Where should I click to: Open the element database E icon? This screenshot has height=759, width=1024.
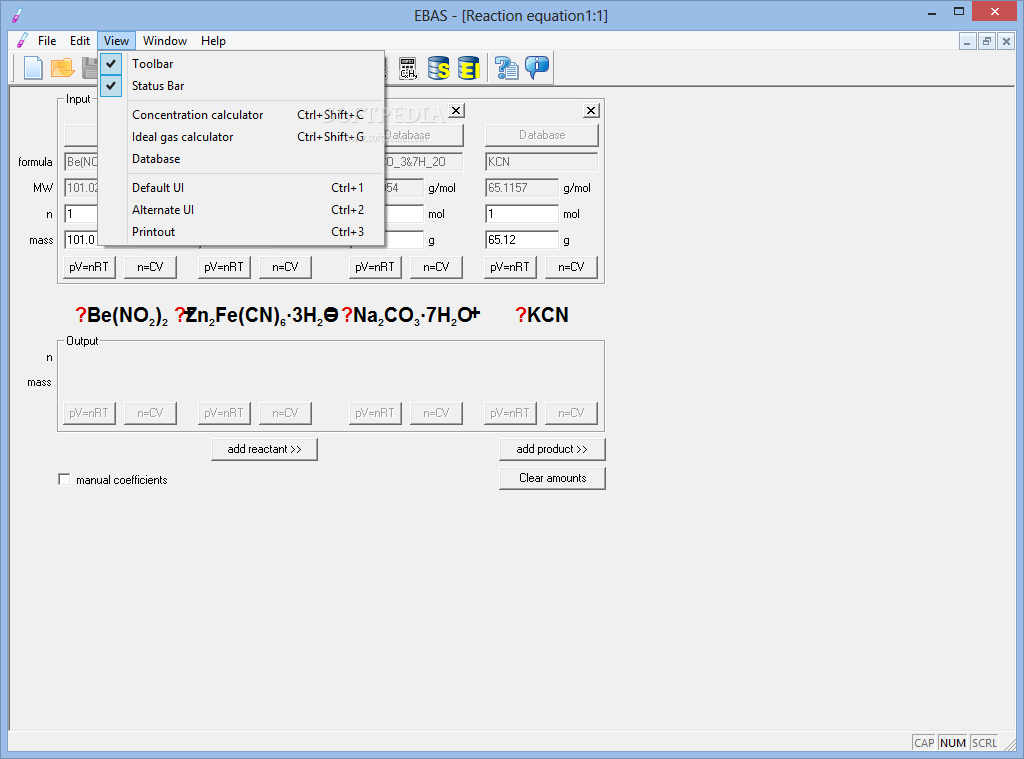[x=469, y=67]
